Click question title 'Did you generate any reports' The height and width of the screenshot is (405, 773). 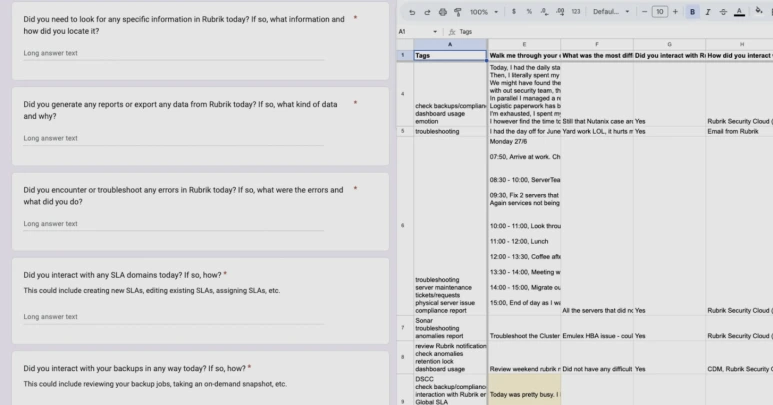(180, 110)
